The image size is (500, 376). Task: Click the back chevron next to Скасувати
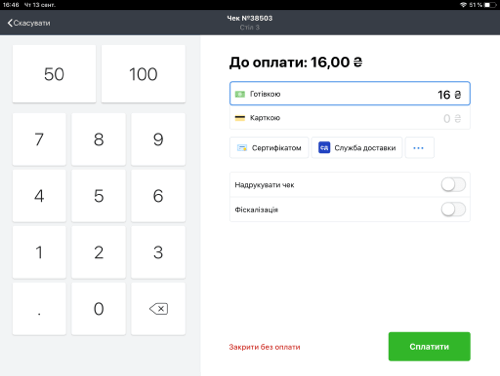10,23
